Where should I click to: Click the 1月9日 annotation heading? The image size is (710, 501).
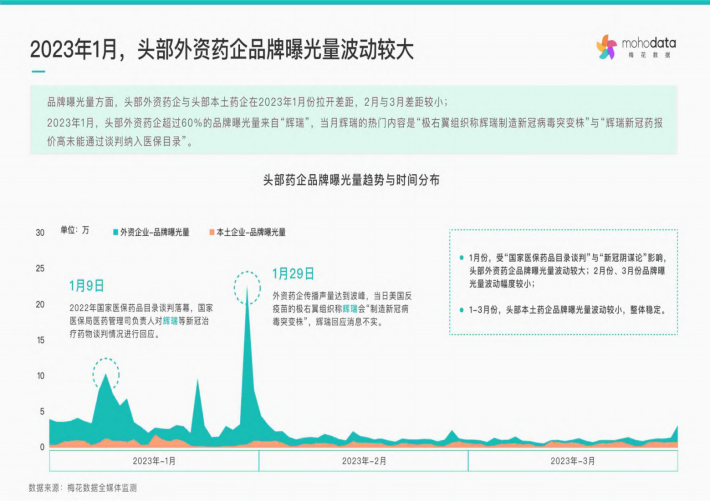[x=87, y=286]
